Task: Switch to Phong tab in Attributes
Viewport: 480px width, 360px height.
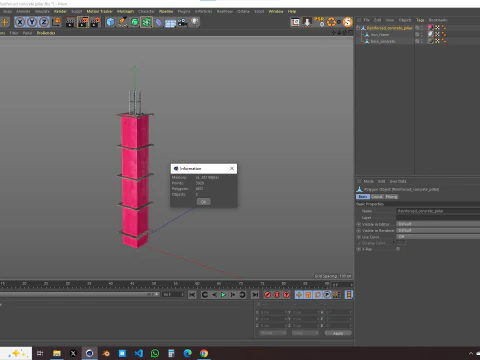Action: point(391,197)
